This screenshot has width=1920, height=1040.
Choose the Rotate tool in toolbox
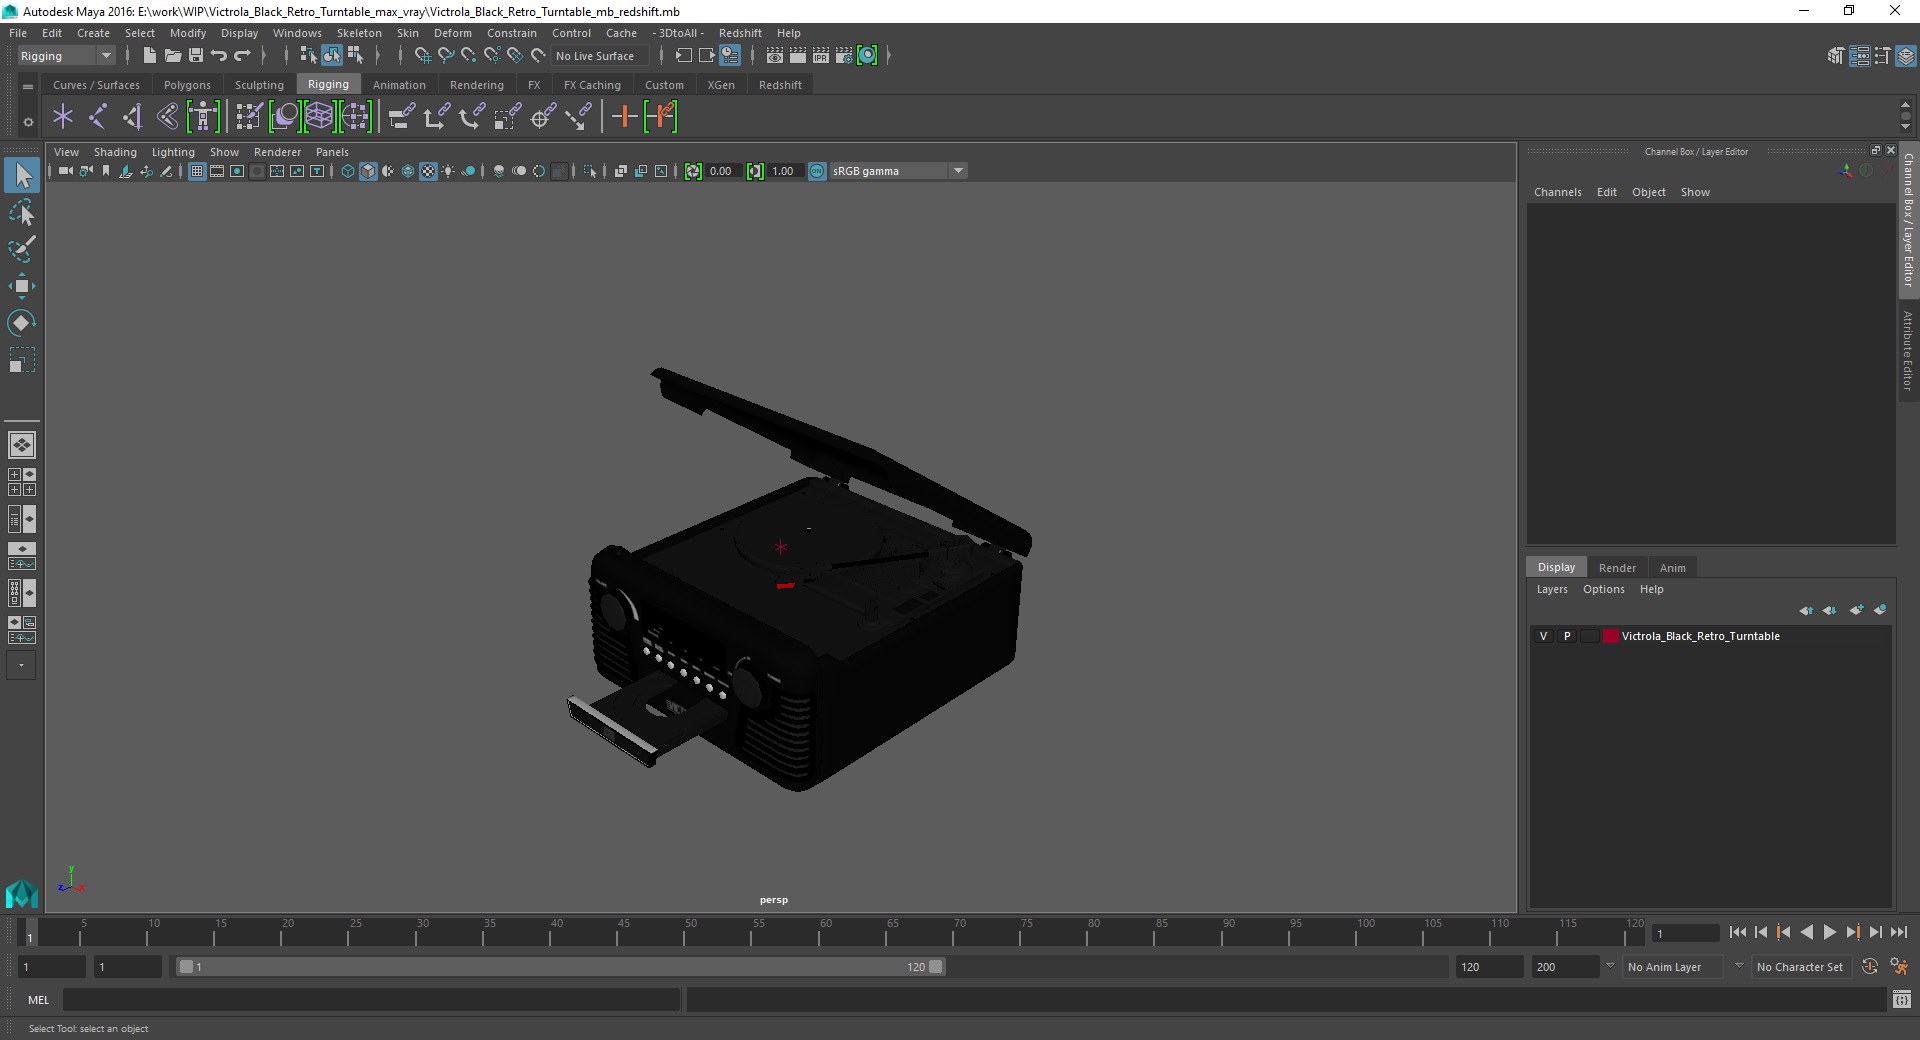22,322
